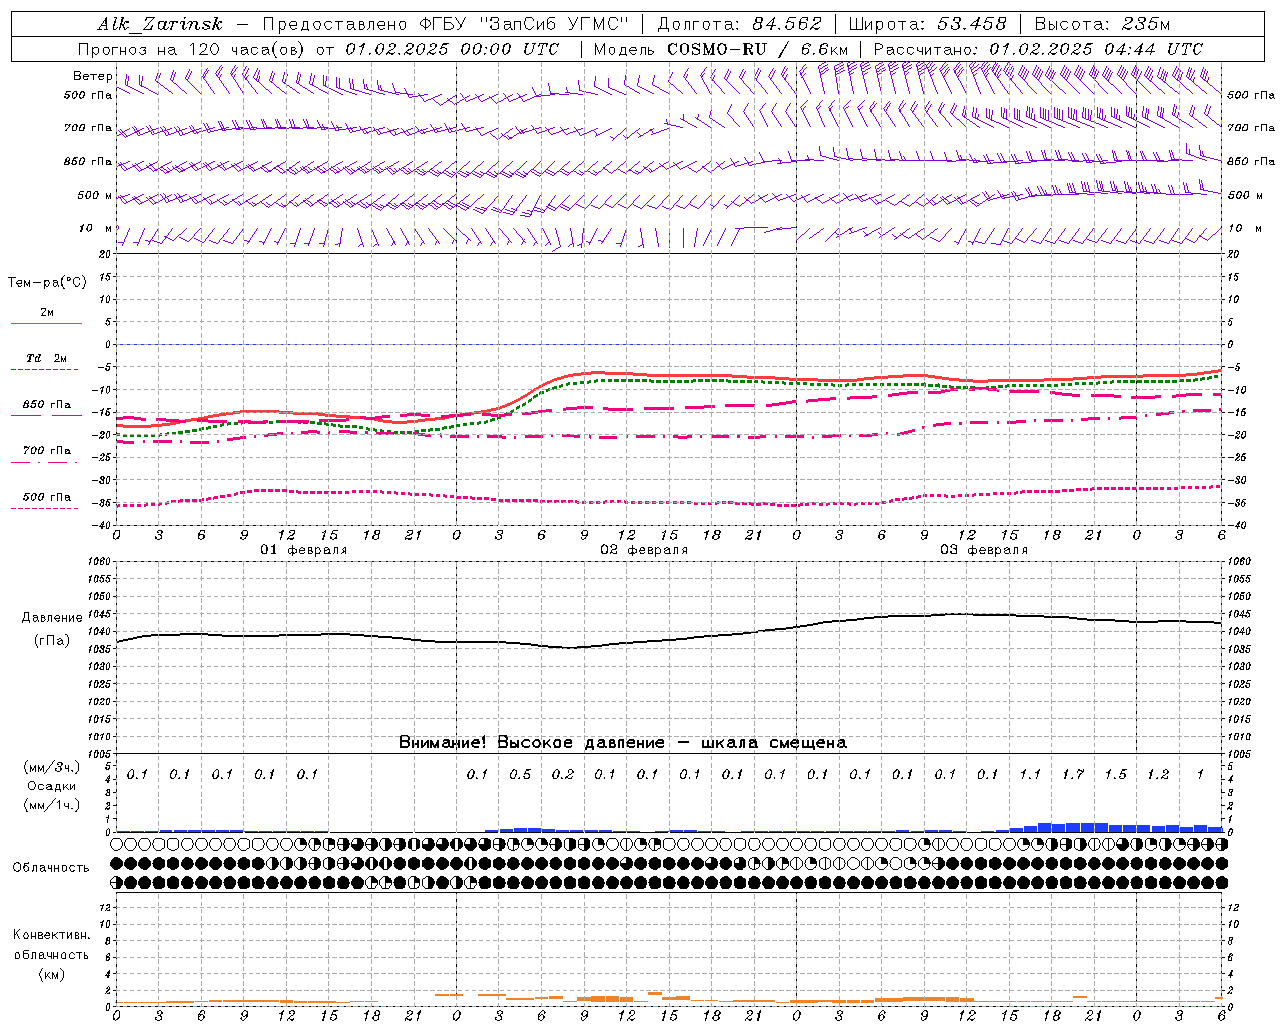Click the latitude value "53.458"
Image resolution: width=1280 pixels, height=1024 pixels.
pyautogui.click(x=972, y=24)
